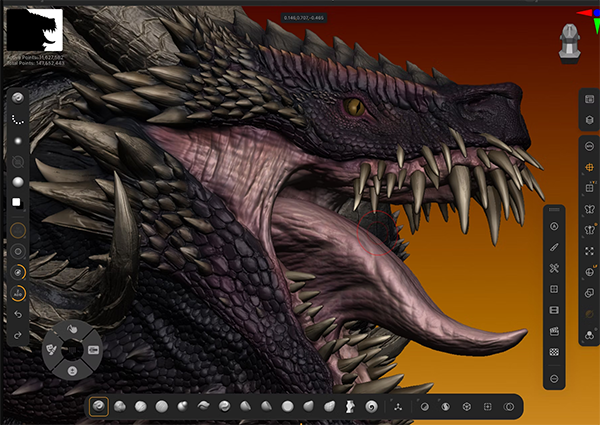
Task: Tap the Add intensity ring slider
Action: pyautogui.click(x=18, y=293)
